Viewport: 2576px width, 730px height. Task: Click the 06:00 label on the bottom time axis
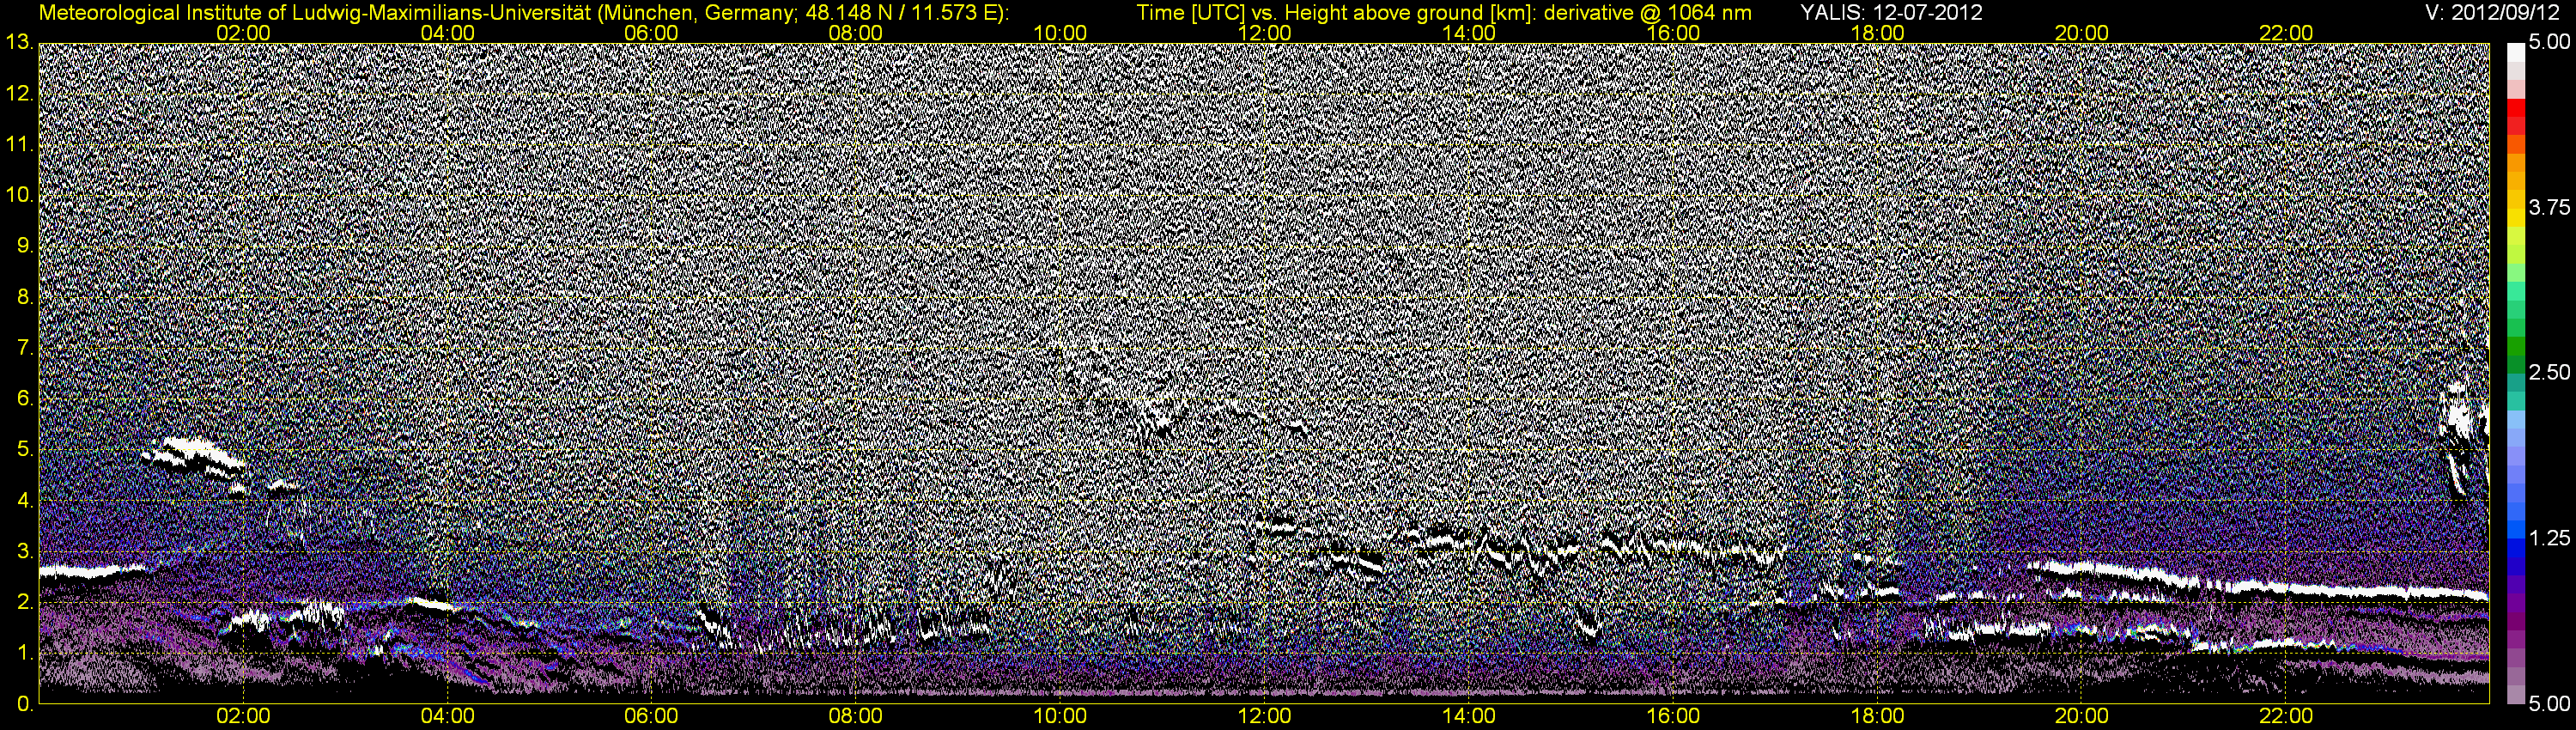[x=651, y=717]
